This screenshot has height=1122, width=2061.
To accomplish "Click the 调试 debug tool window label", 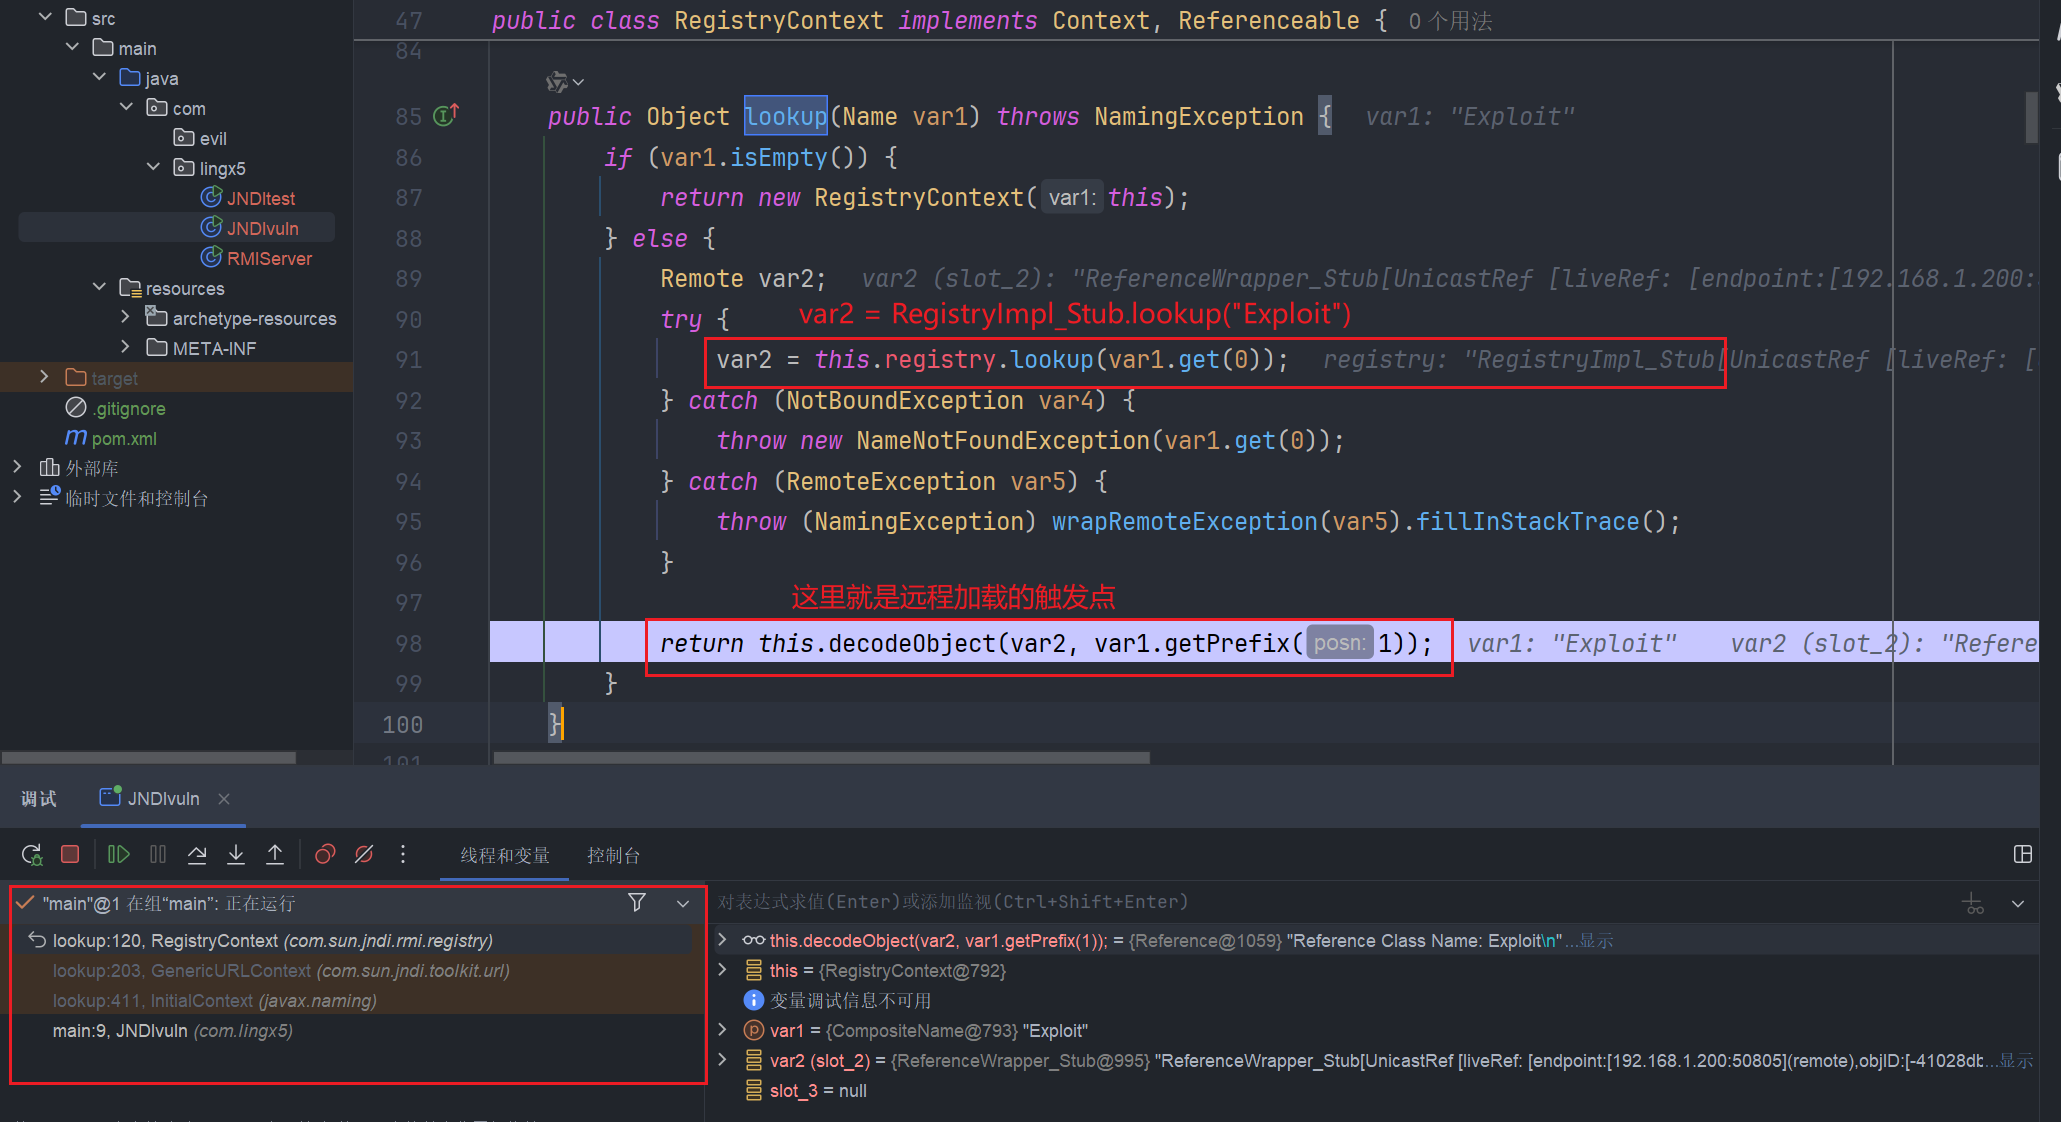I will pos(39,798).
